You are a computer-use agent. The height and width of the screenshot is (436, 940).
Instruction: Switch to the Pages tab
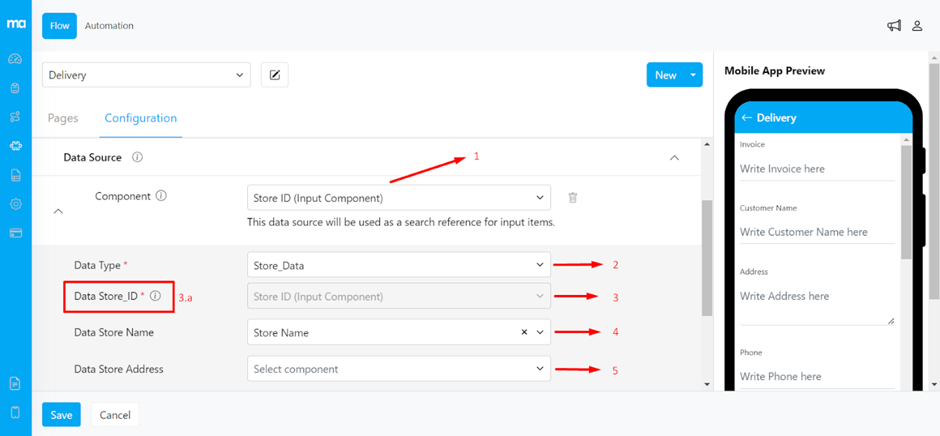(x=63, y=118)
